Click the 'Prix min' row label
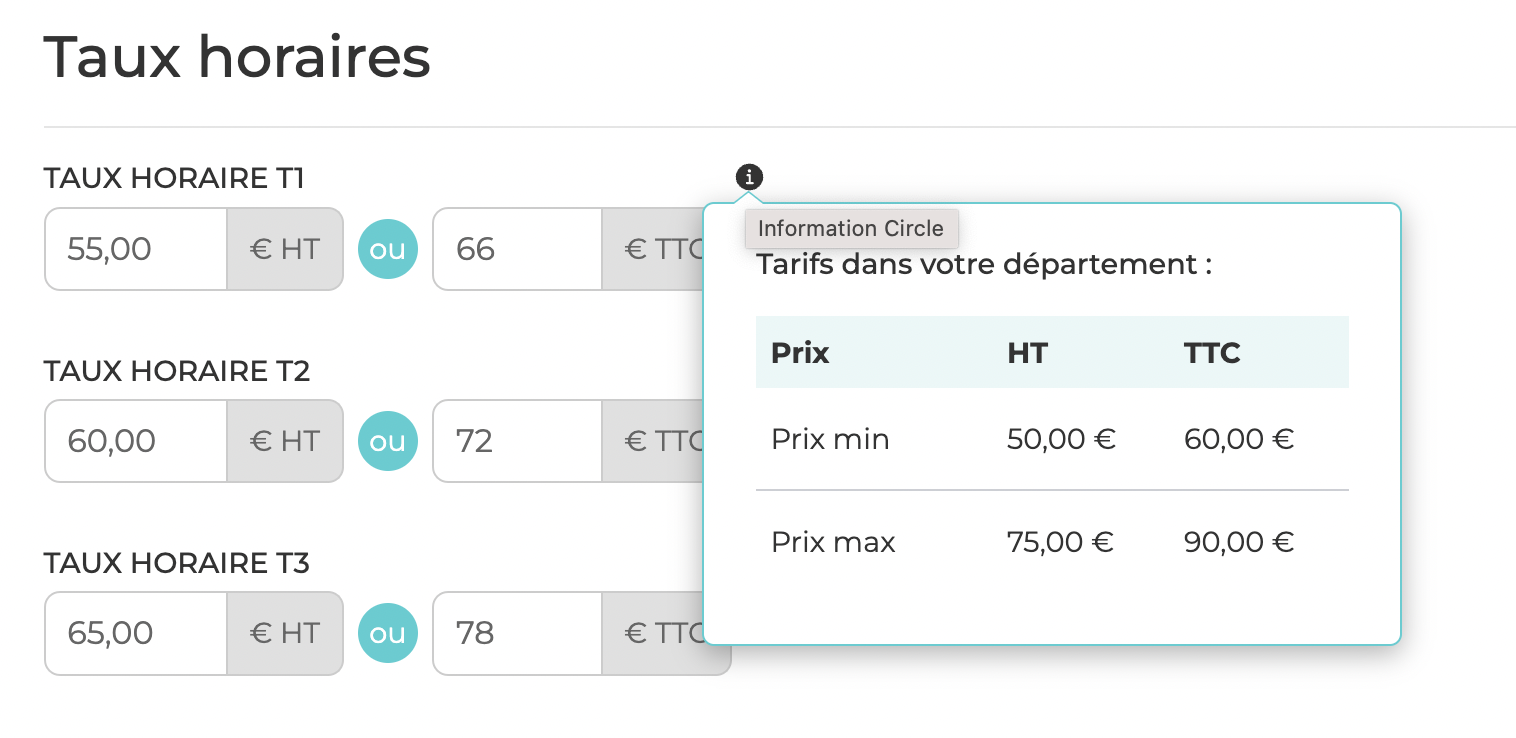Image resolution: width=1516 pixels, height=738 pixels. 830,439
